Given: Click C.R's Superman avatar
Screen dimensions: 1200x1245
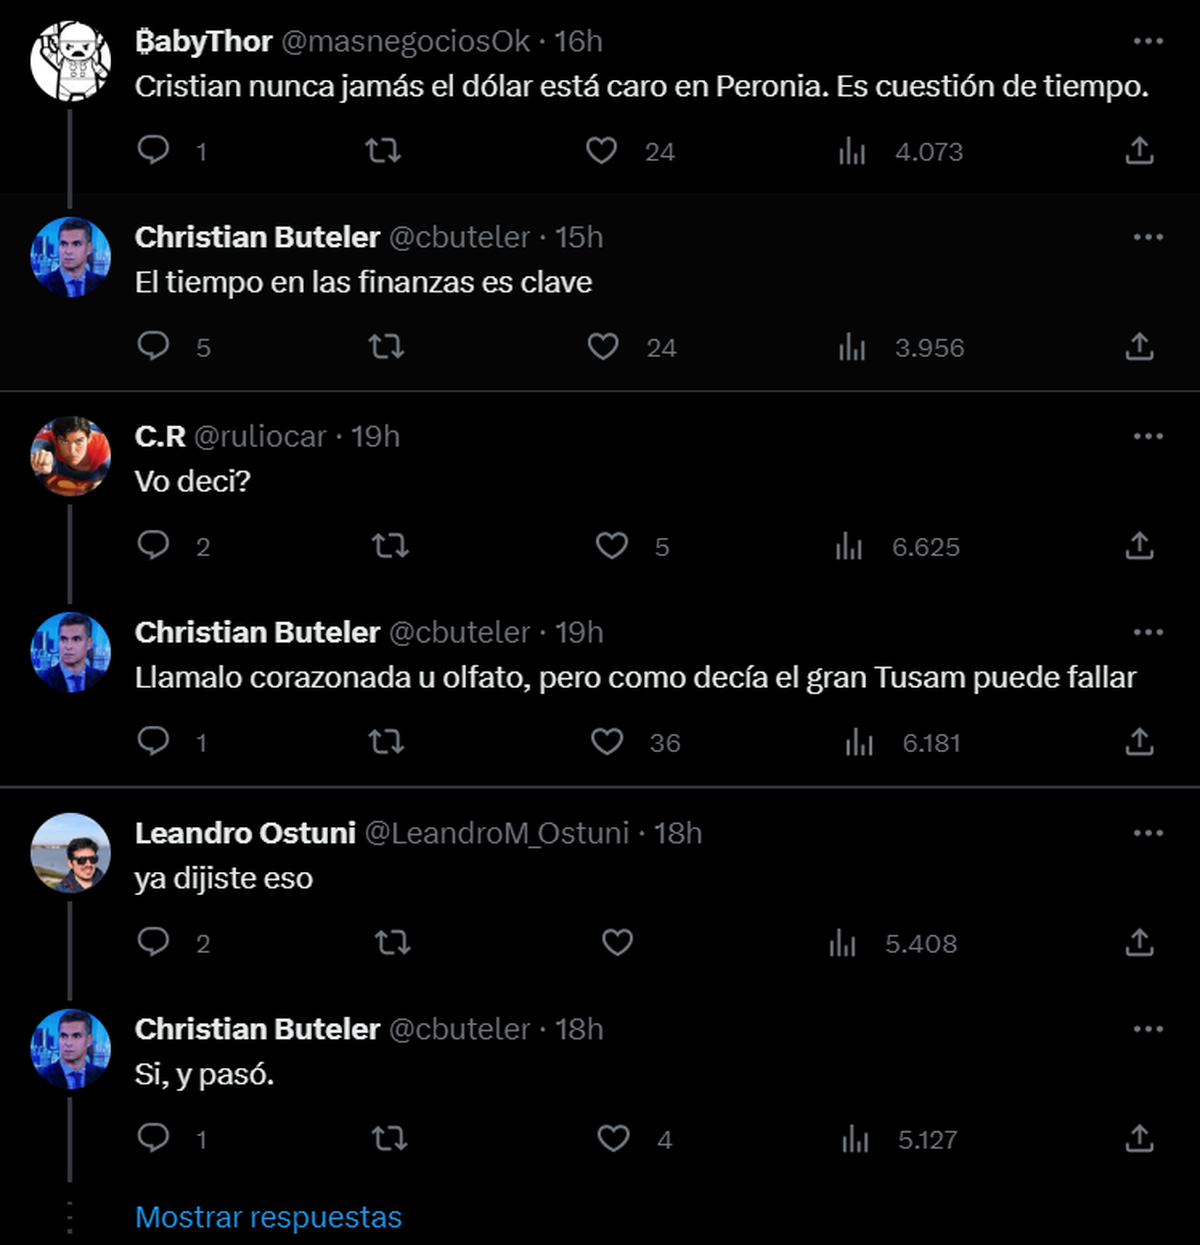Looking at the screenshot, I should pos(70,455).
